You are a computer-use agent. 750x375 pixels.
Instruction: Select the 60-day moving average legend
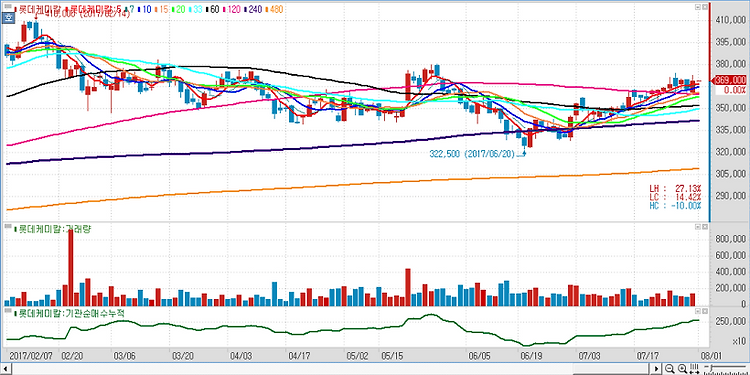[212, 9]
